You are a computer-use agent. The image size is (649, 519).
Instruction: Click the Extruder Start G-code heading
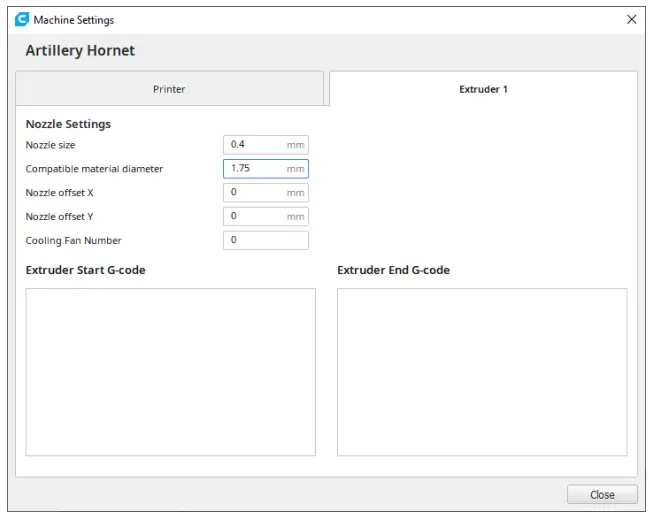coord(86,270)
